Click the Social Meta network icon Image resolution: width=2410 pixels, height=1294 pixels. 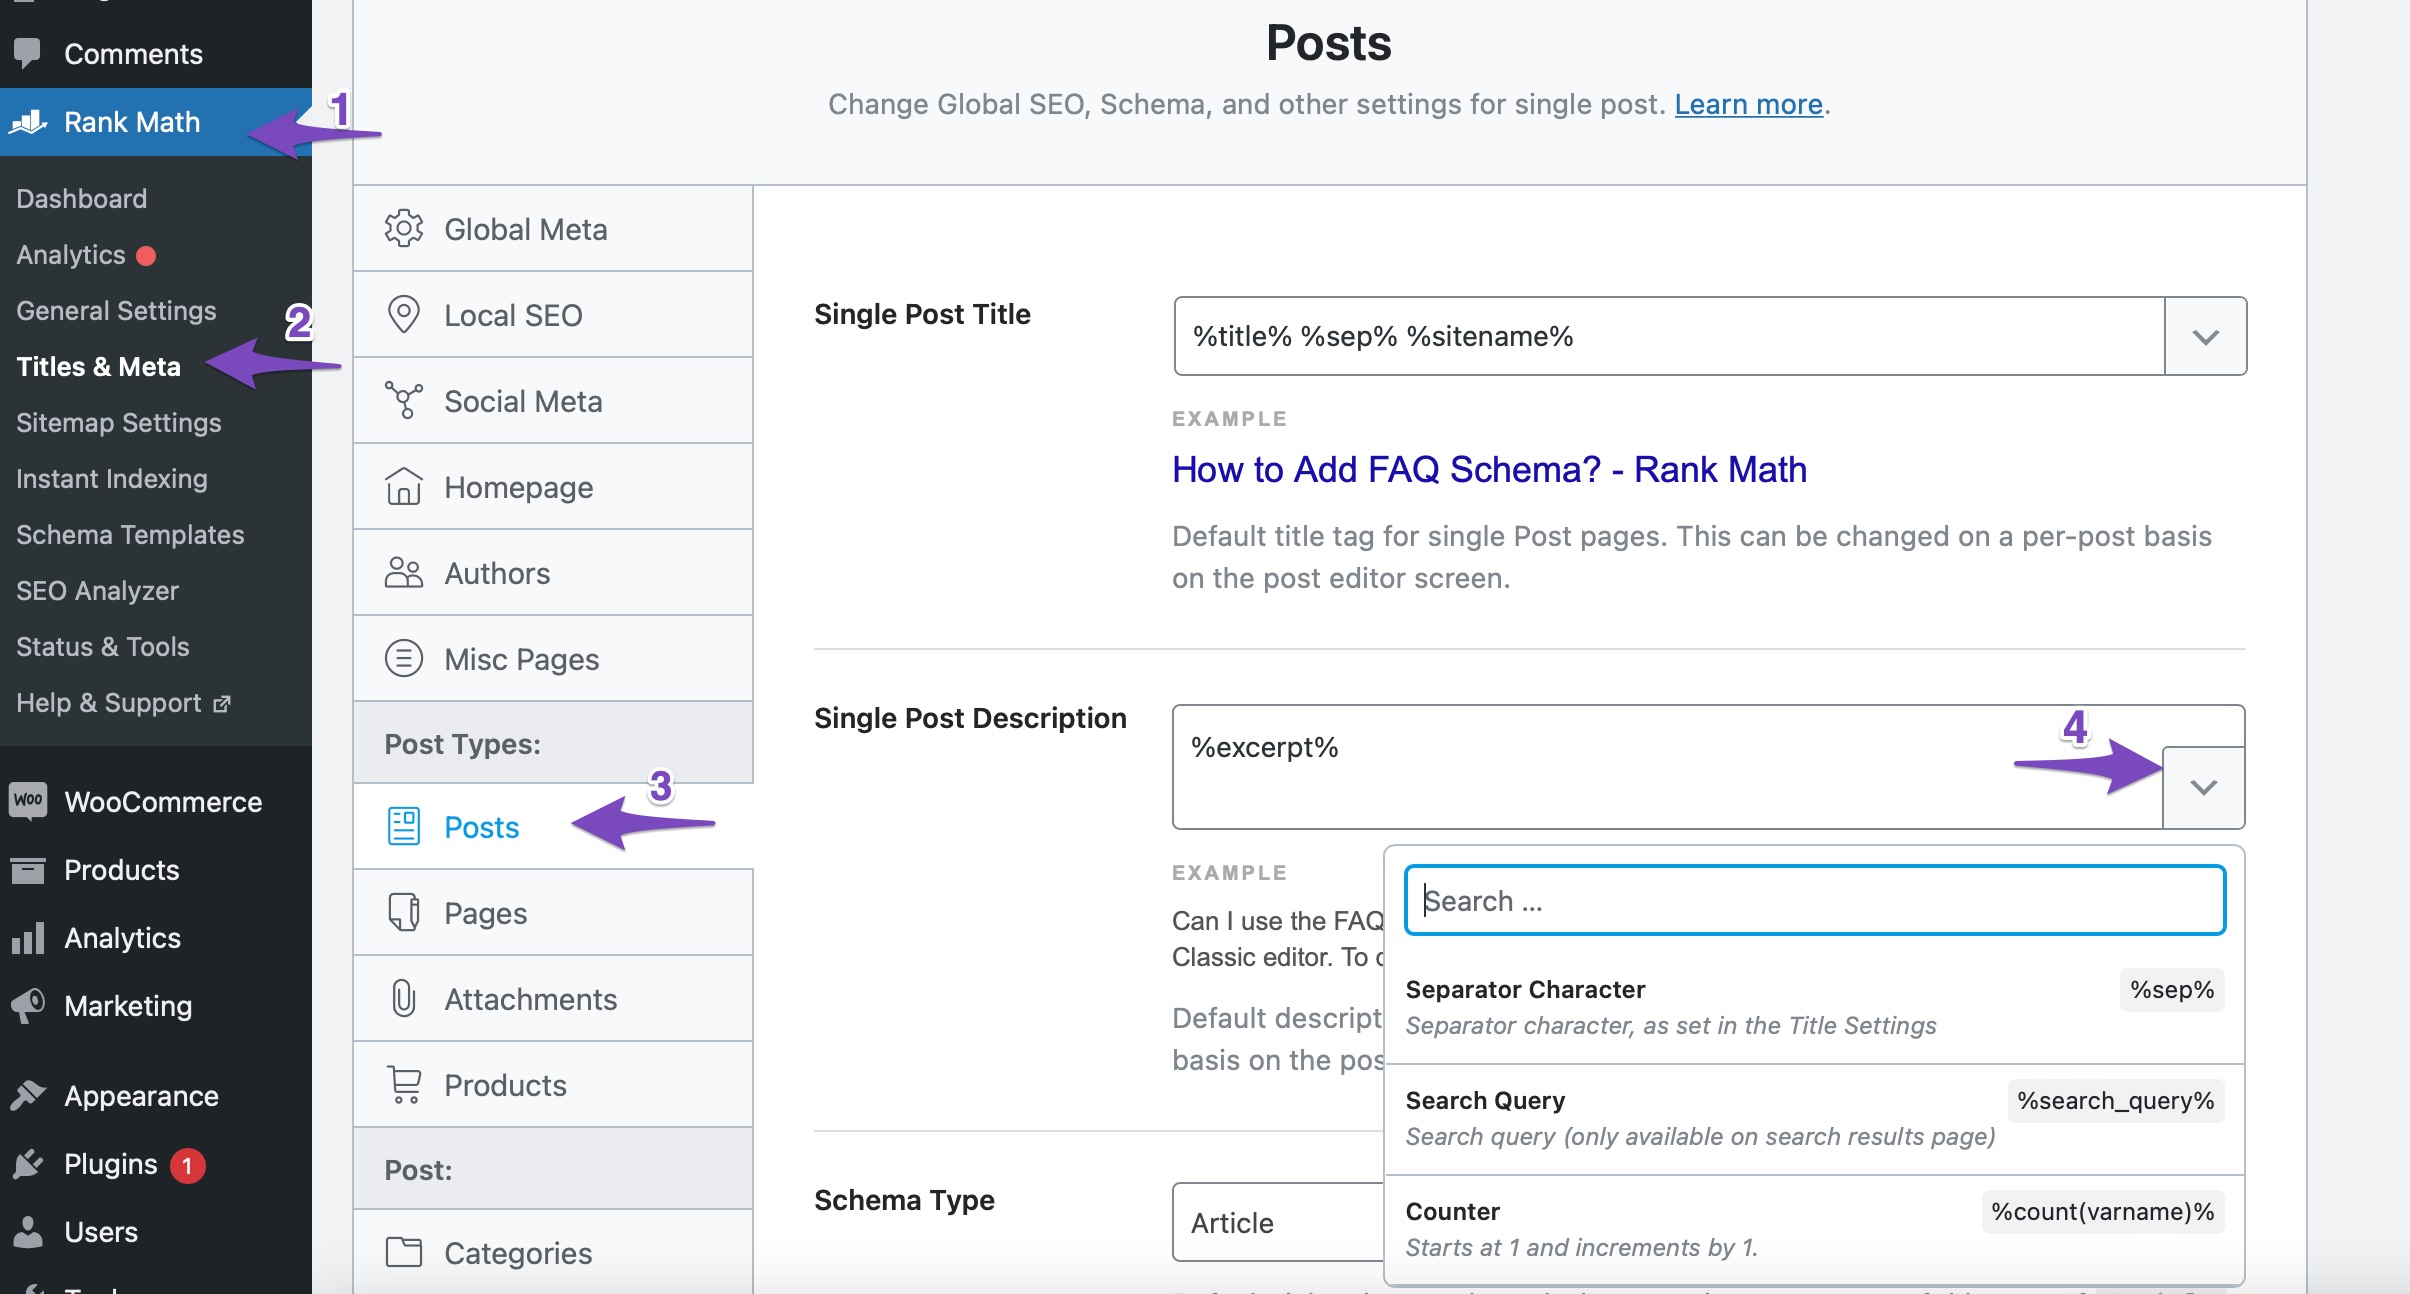point(404,400)
